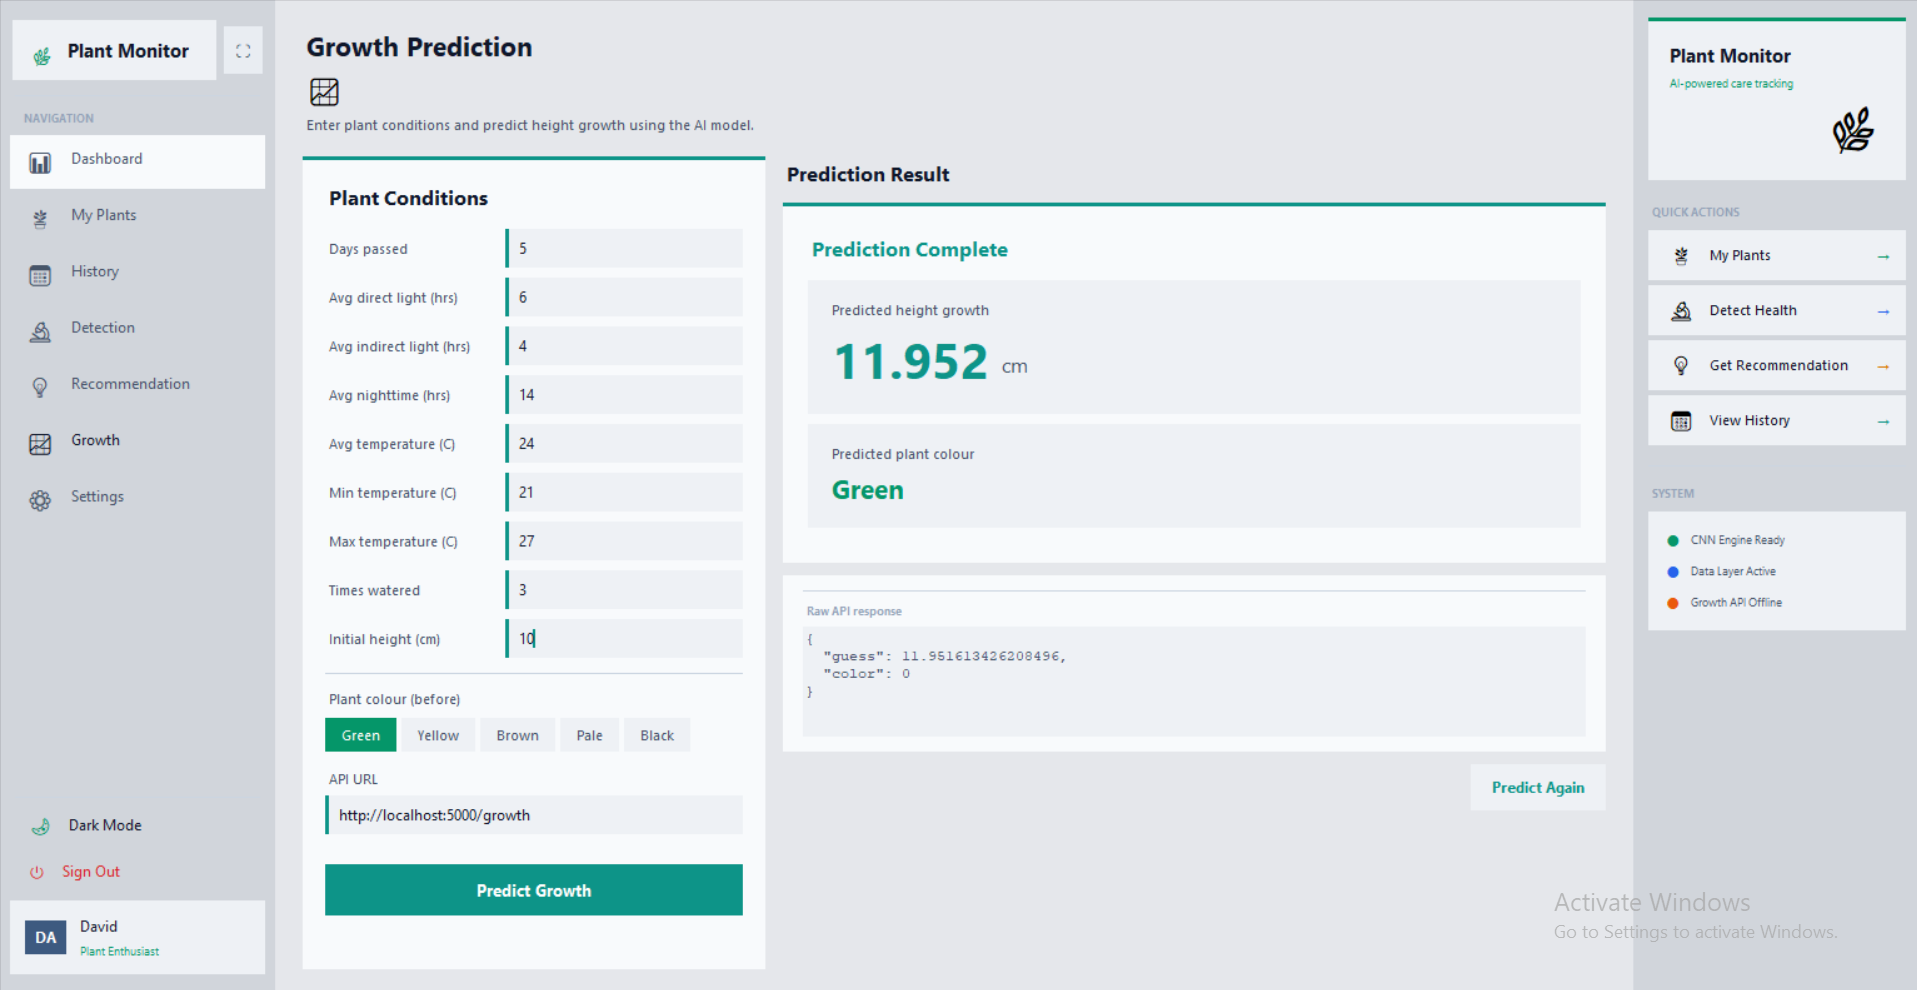Screen dimensions: 1917x990
Task: Open Settings page in navigation
Action: [137, 498]
